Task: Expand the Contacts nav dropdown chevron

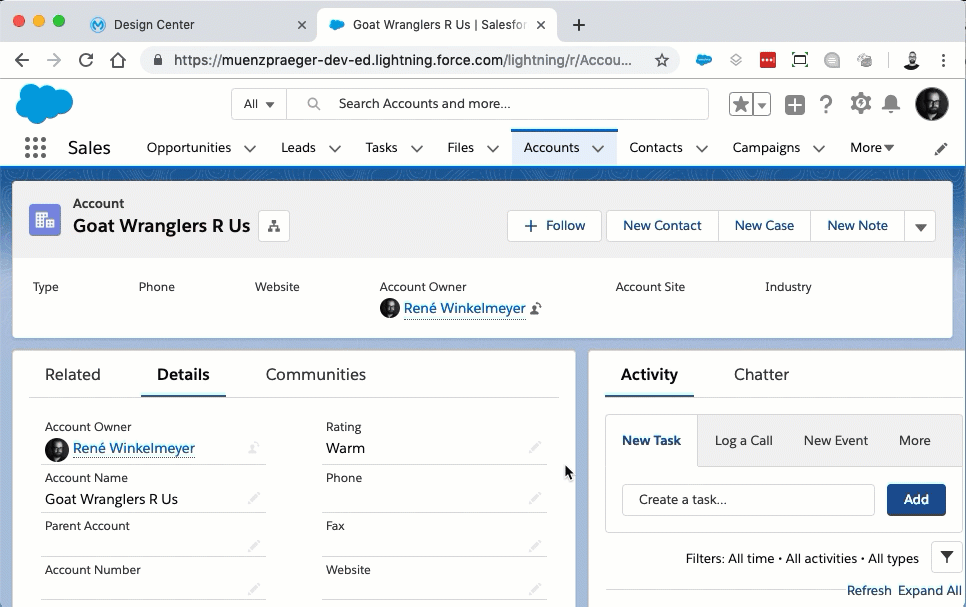Action: (x=702, y=149)
